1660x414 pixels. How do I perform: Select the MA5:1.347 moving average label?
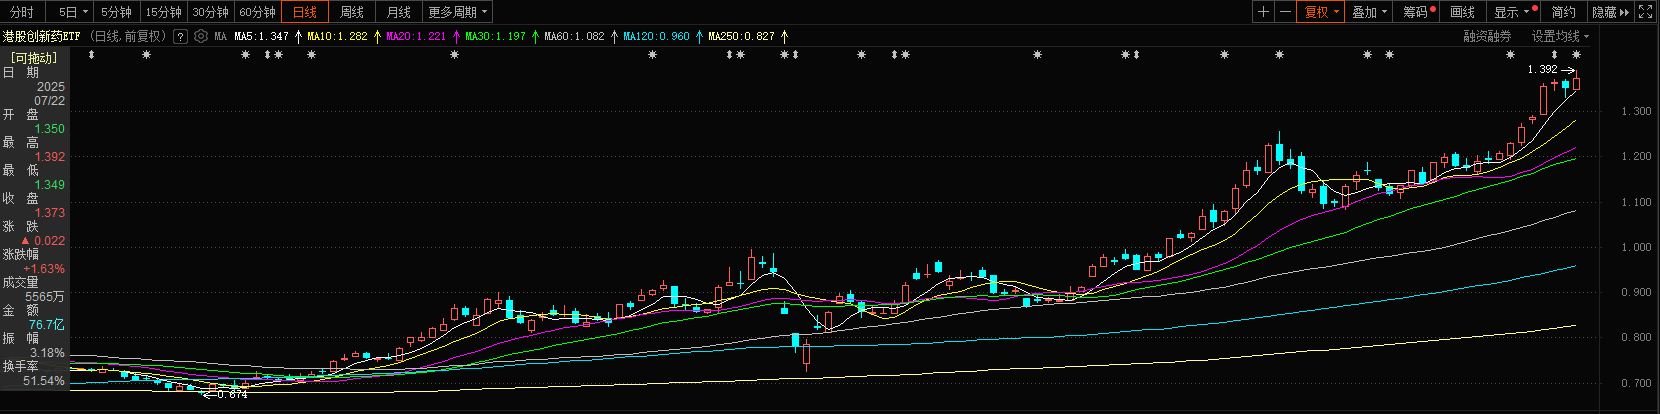261,36
